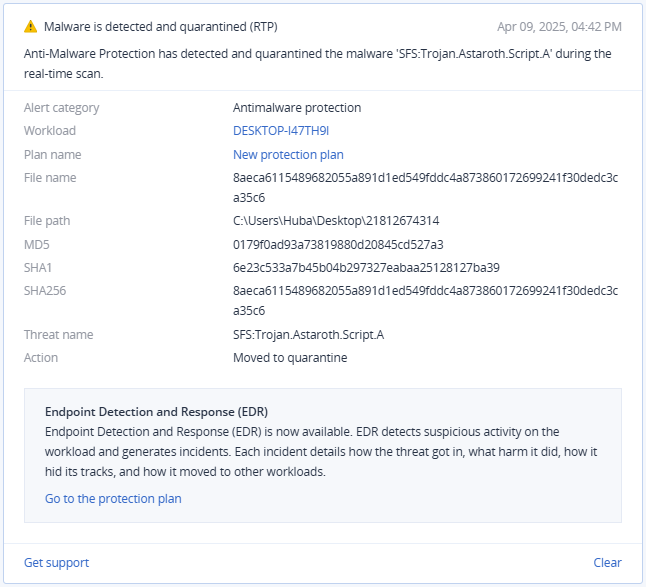Click the Threat name value SFS:Trojan.Astaroth.Script.A
The width and height of the screenshot is (646, 587).
click(x=309, y=334)
